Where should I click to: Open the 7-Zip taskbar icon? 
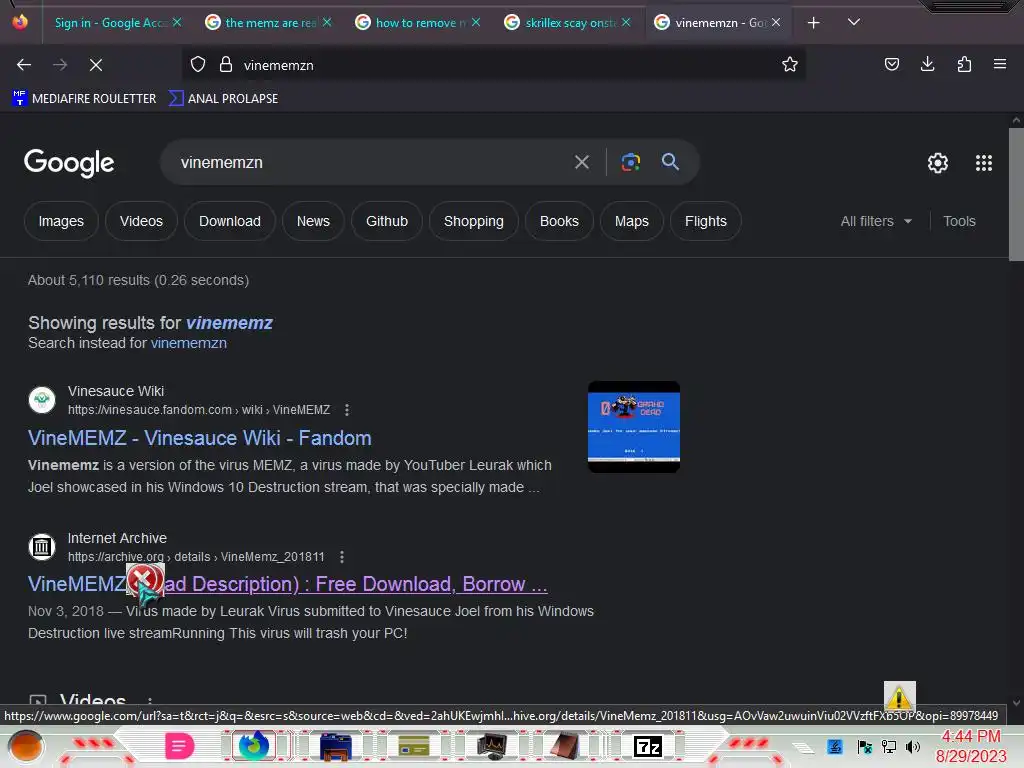point(648,746)
